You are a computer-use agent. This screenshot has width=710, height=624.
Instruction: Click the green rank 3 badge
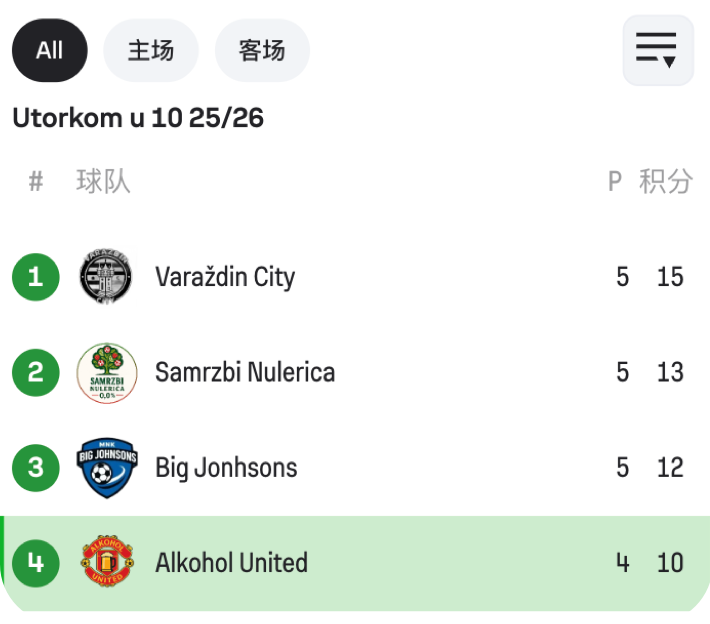(x=36, y=467)
